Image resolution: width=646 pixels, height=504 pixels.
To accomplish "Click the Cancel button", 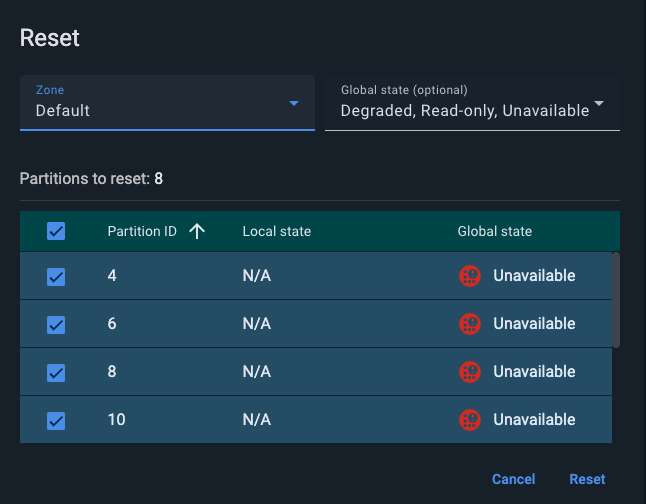I will pos(513,479).
